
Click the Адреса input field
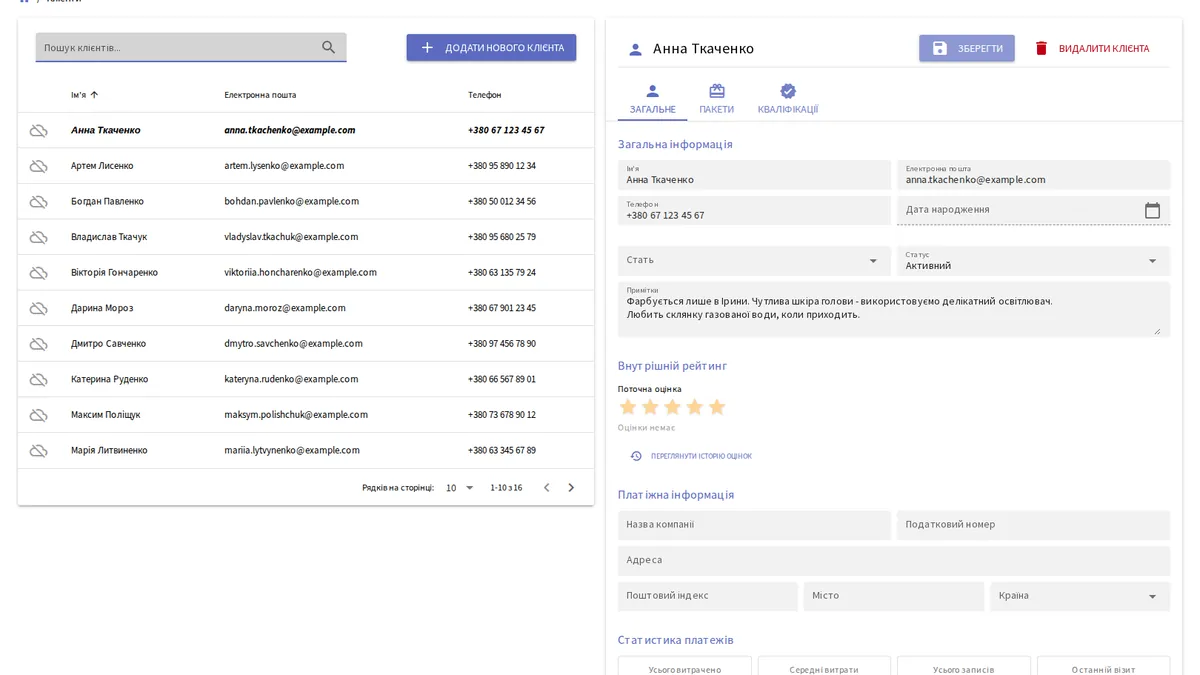point(894,560)
